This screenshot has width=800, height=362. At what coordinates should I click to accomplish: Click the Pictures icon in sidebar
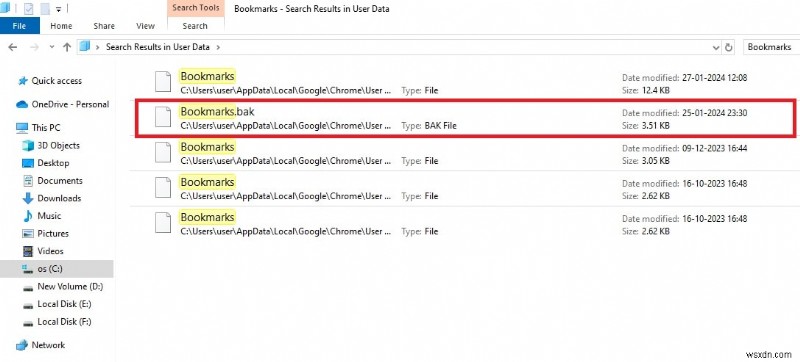click(28, 234)
